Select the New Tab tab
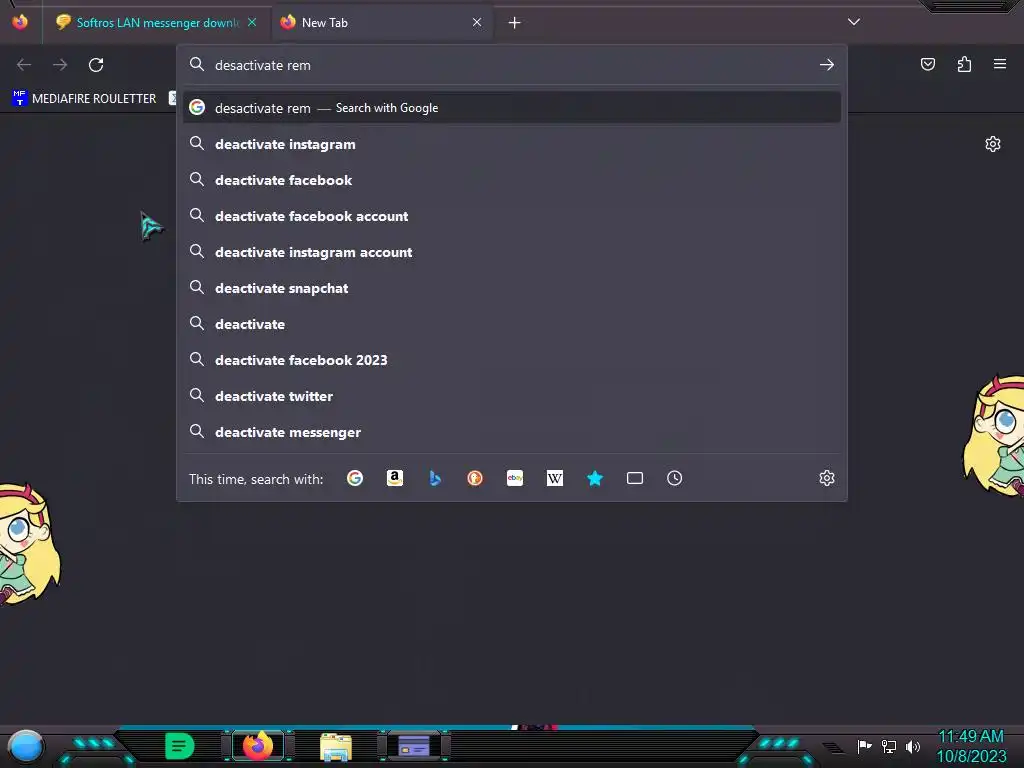 [382, 22]
